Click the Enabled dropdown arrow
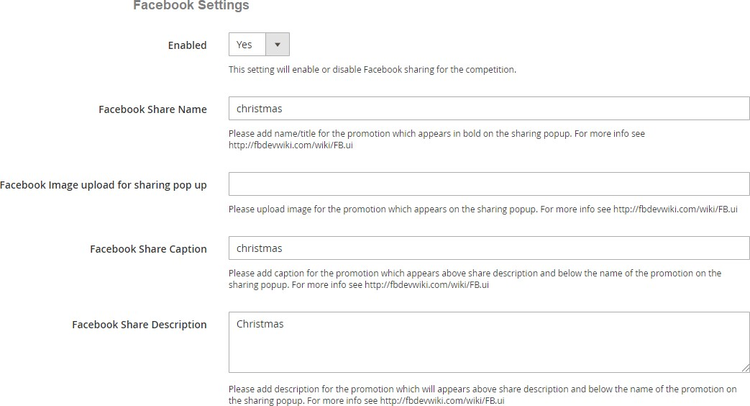The width and height of the screenshot is (750, 406). [x=277, y=45]
